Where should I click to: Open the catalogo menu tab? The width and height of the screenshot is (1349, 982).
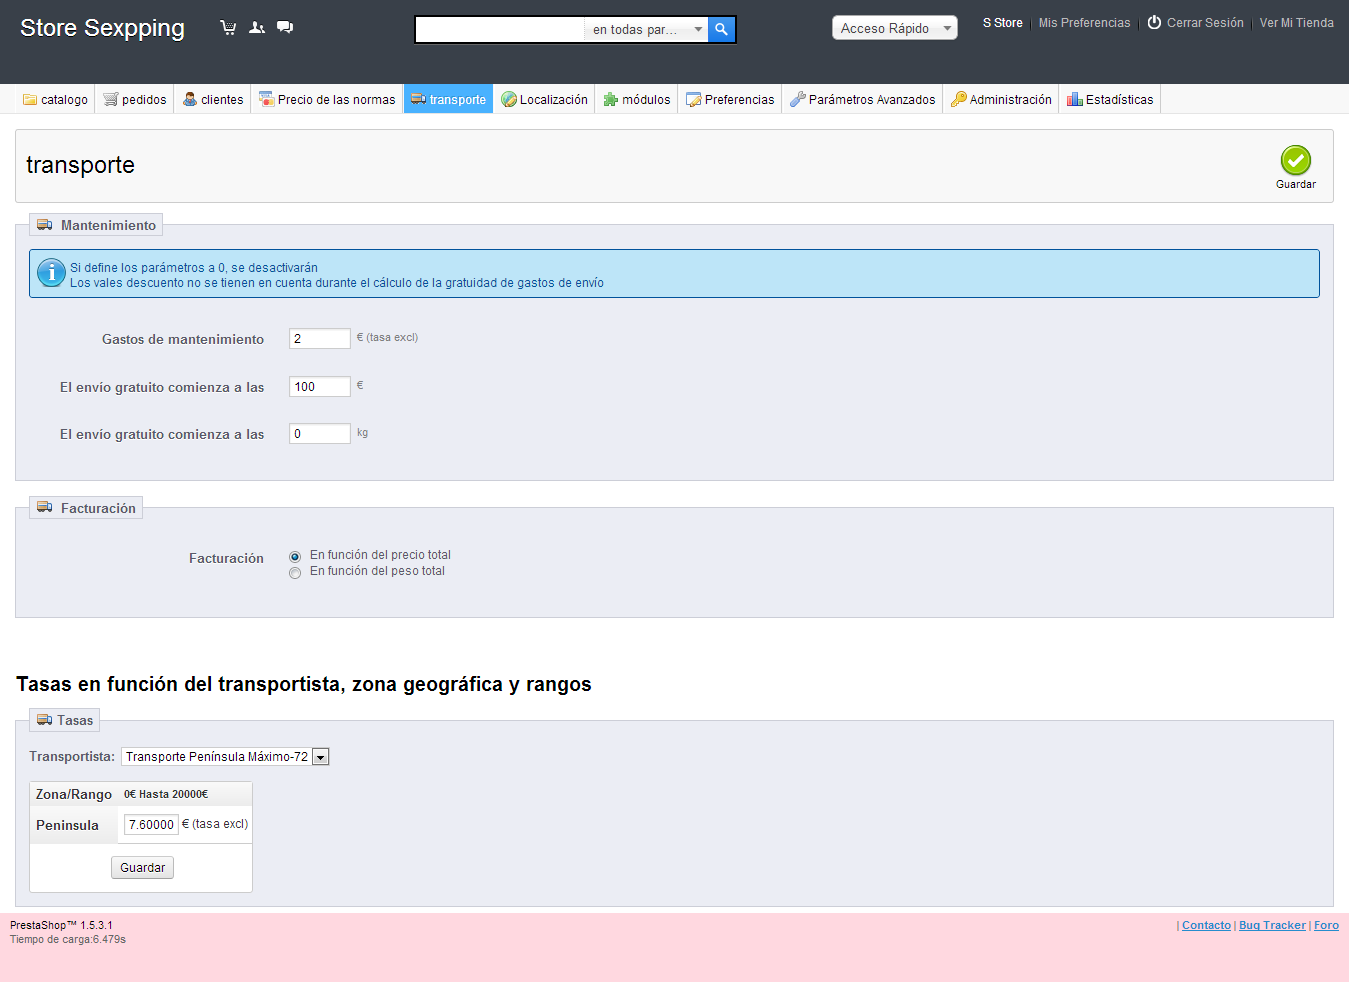coord(55,99)
